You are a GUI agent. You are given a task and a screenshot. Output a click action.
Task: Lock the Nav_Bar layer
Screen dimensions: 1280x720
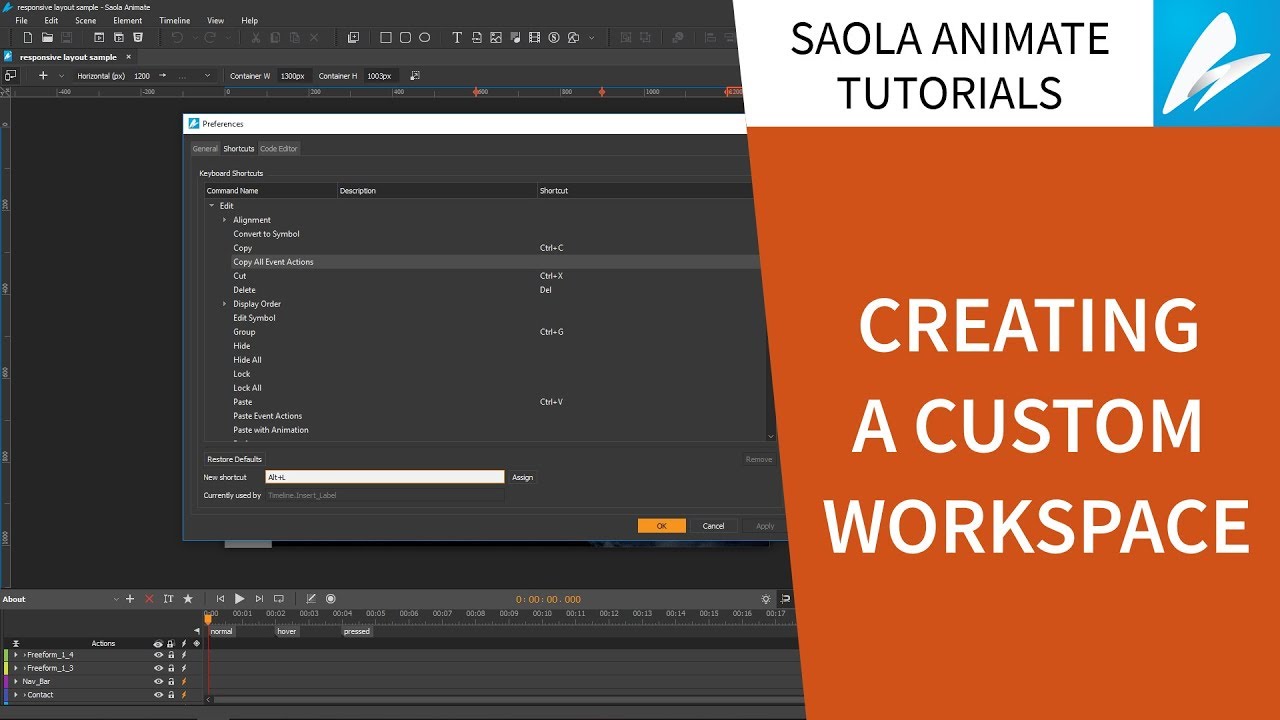coord(171,682)
